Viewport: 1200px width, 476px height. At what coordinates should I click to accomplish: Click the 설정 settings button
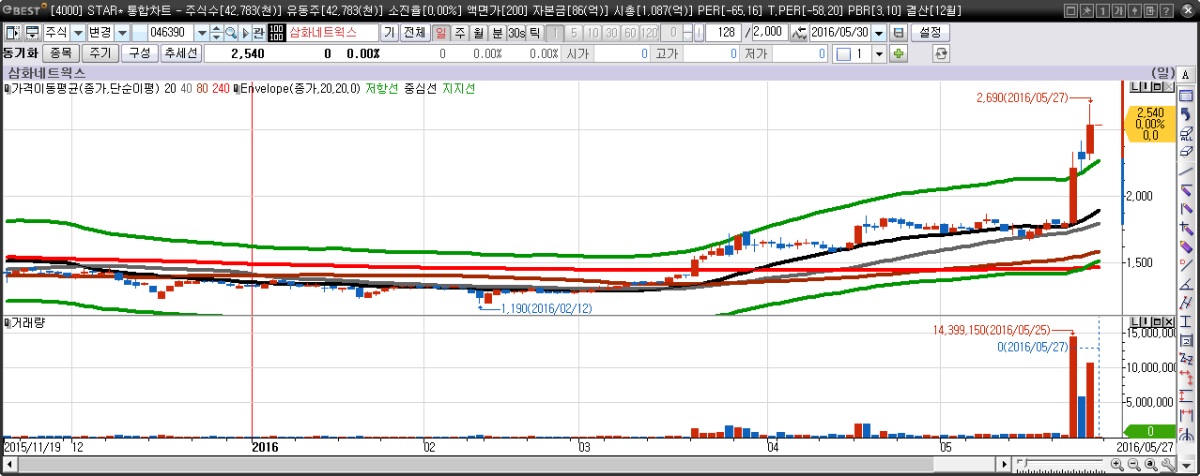[930, 33]
